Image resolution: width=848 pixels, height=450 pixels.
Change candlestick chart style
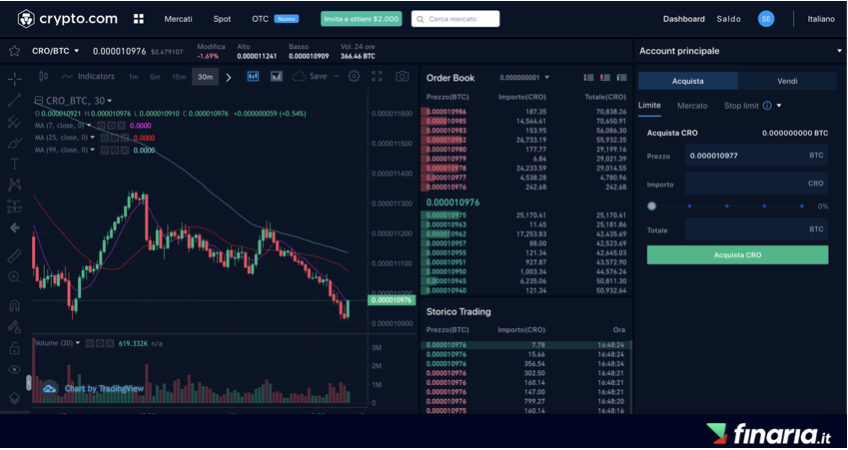[44, 76]
